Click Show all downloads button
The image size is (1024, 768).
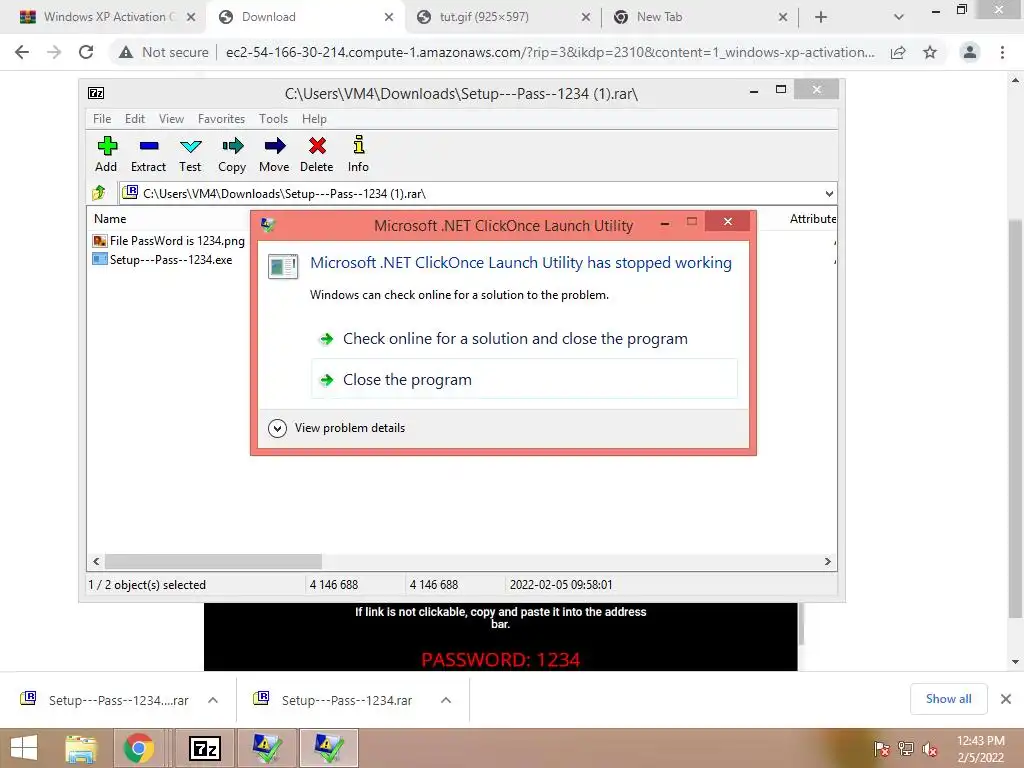(x=948, y=699)
